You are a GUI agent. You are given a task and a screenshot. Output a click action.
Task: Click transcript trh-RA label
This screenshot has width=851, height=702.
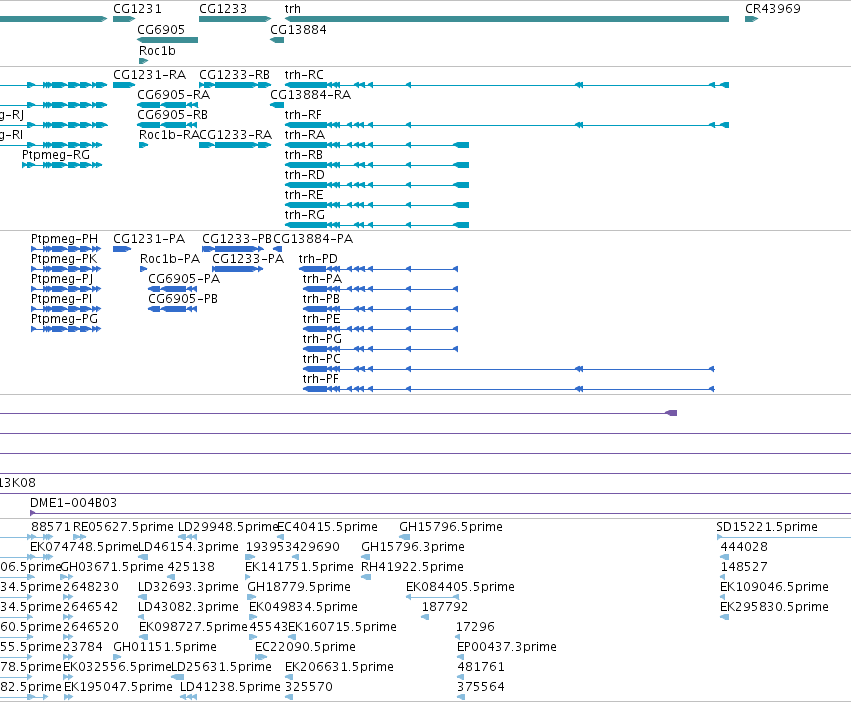coord(304,135)
